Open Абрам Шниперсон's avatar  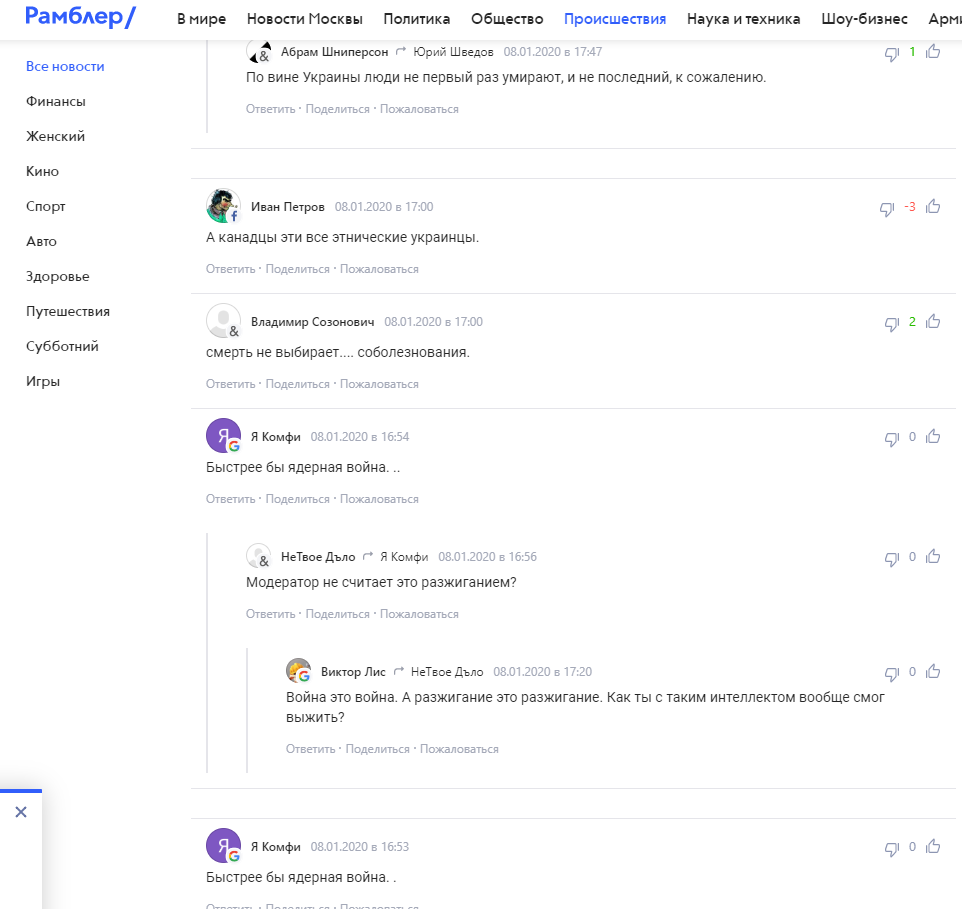259,51
